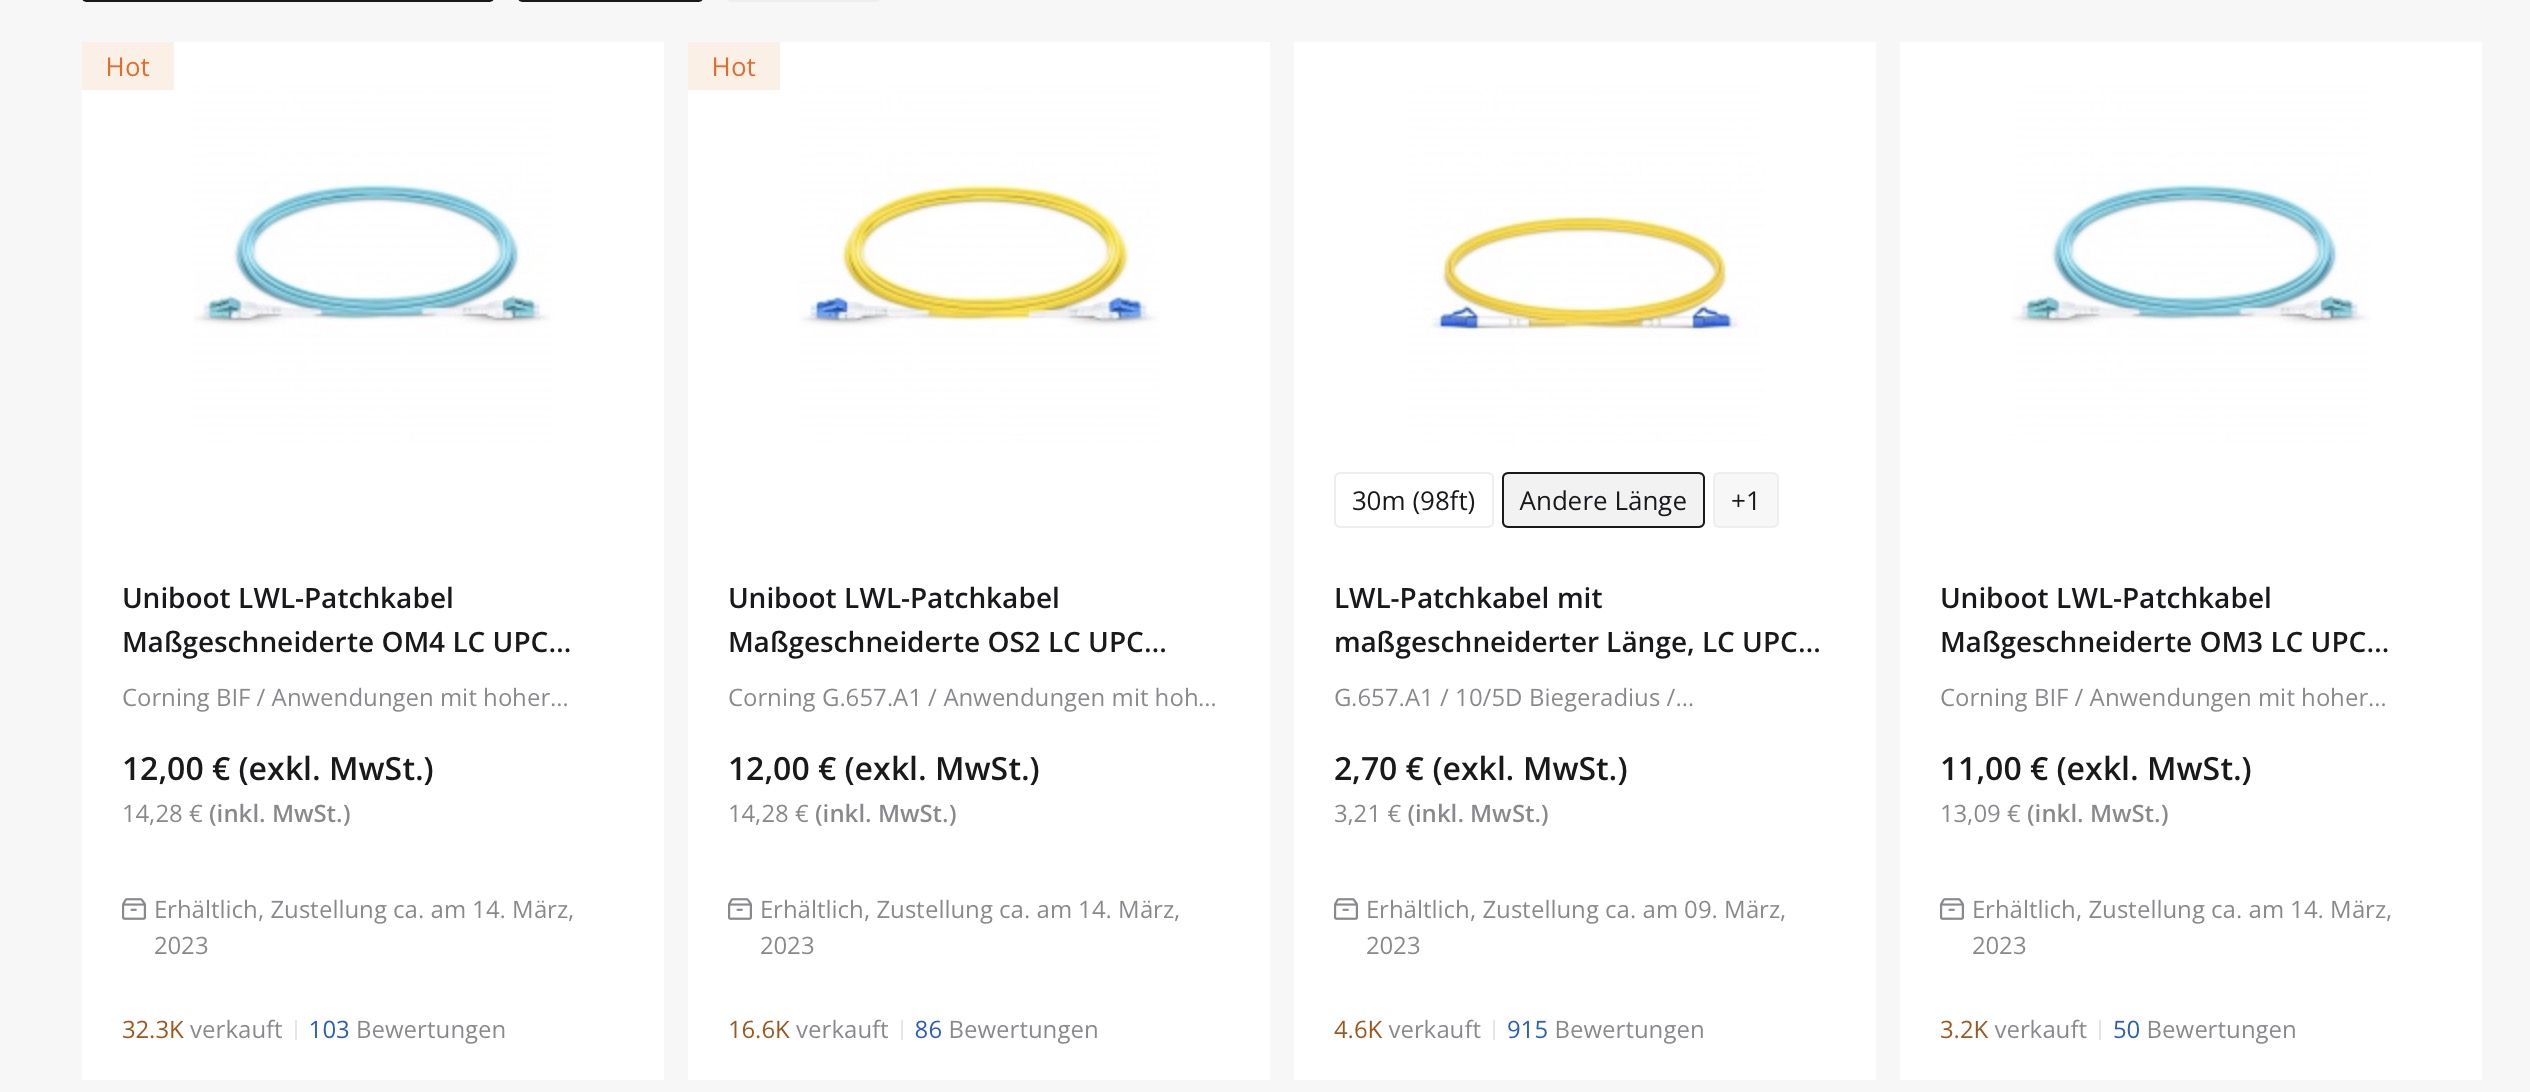Open Uniboot Maßgeschneiderte OM3 LC UPC title
This screenshot has height=1092, width=2530.
2164,620
